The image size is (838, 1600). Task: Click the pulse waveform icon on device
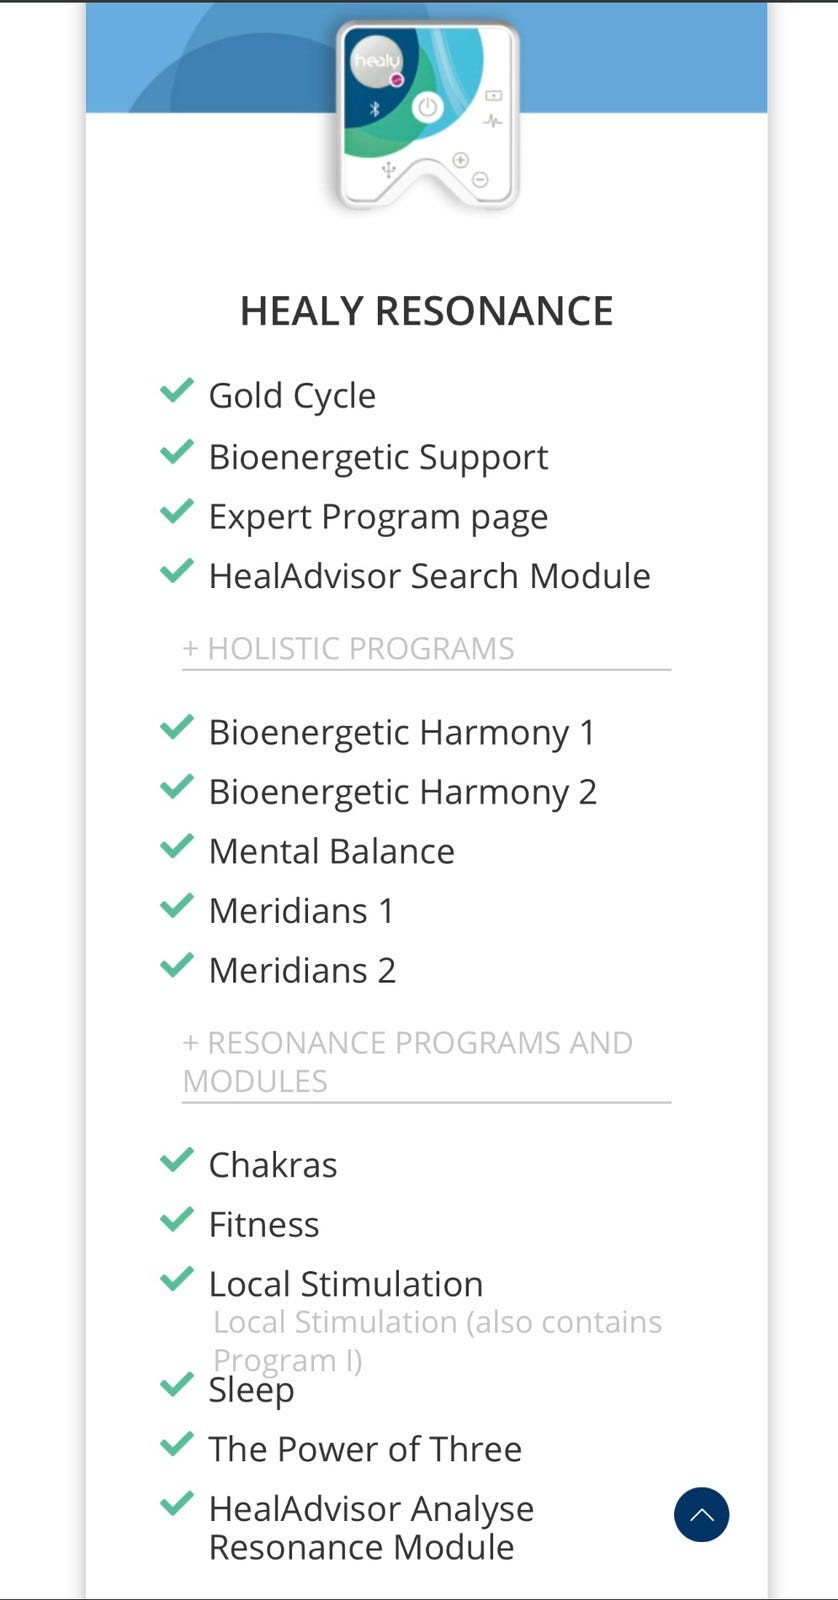click(x=493, y=121)
